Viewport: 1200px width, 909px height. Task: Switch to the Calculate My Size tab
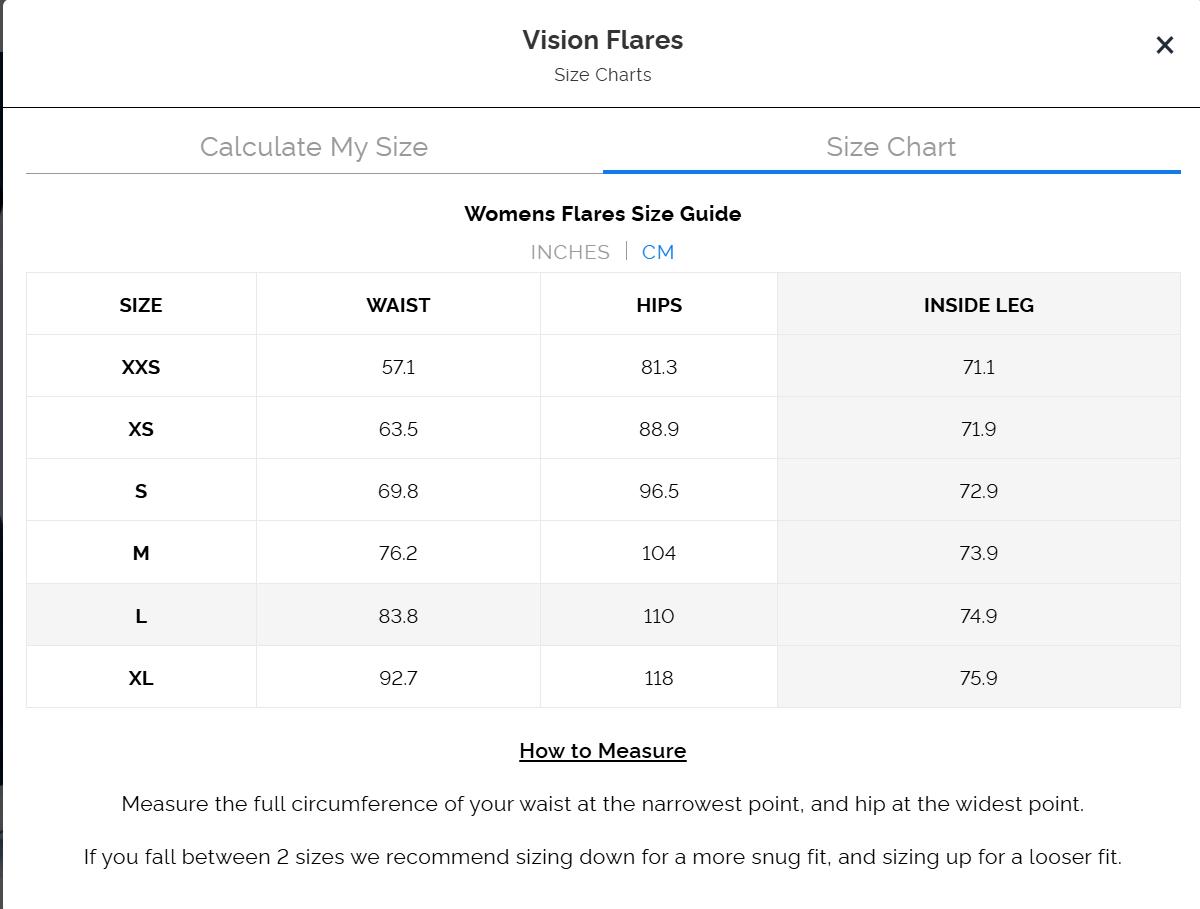(x=314, y=147)
